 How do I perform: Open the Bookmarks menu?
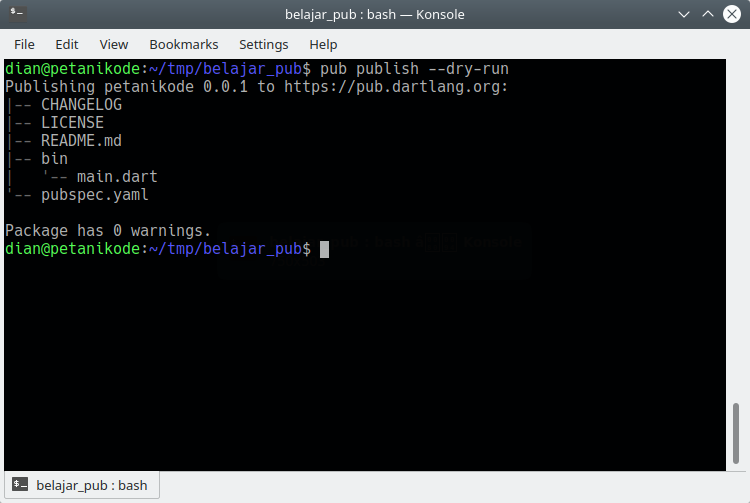(x=183, y=44)
